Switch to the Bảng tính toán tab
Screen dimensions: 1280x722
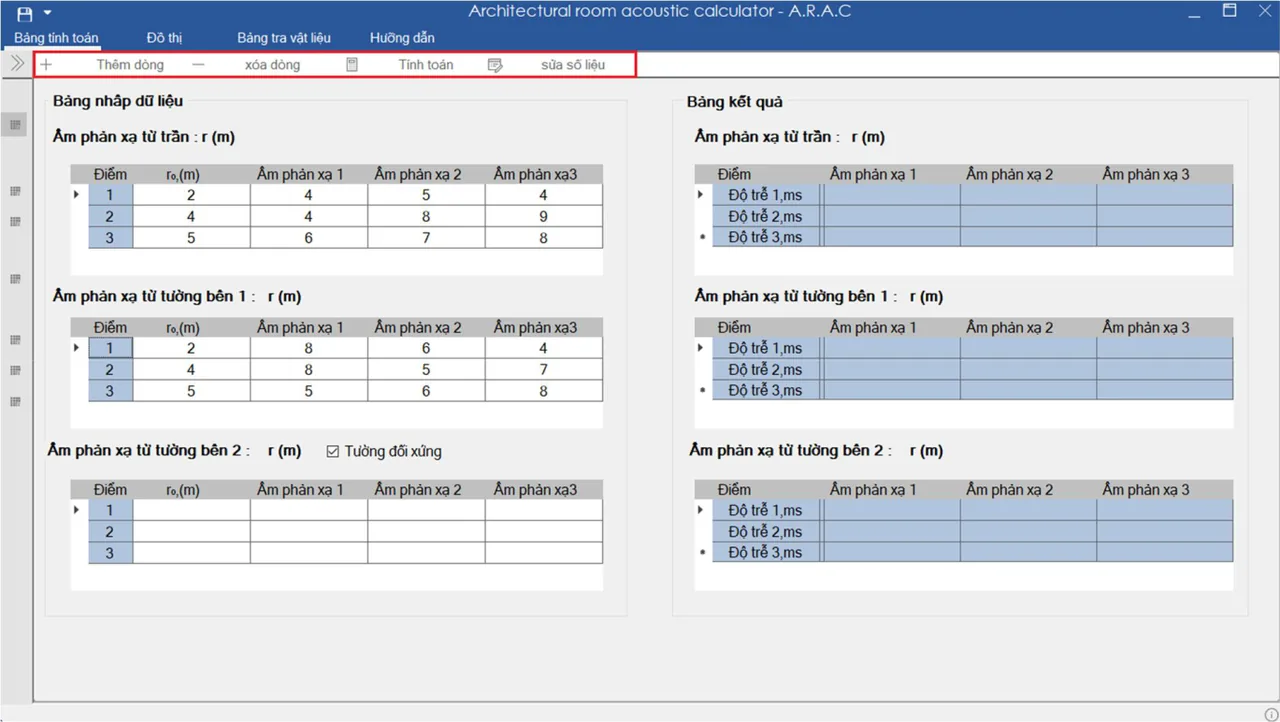[56, 38]
